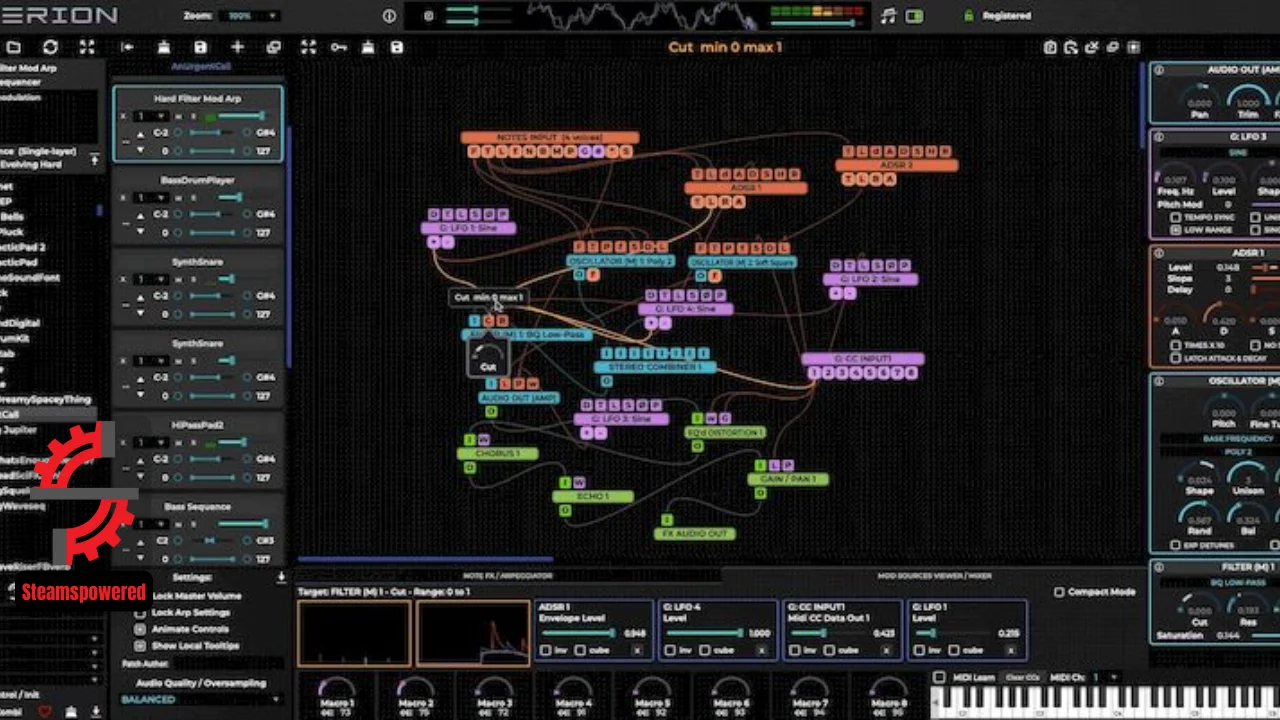1280x720 pixels.
Task: Select the Echo 1 node
Action: [x=593, y=496]
